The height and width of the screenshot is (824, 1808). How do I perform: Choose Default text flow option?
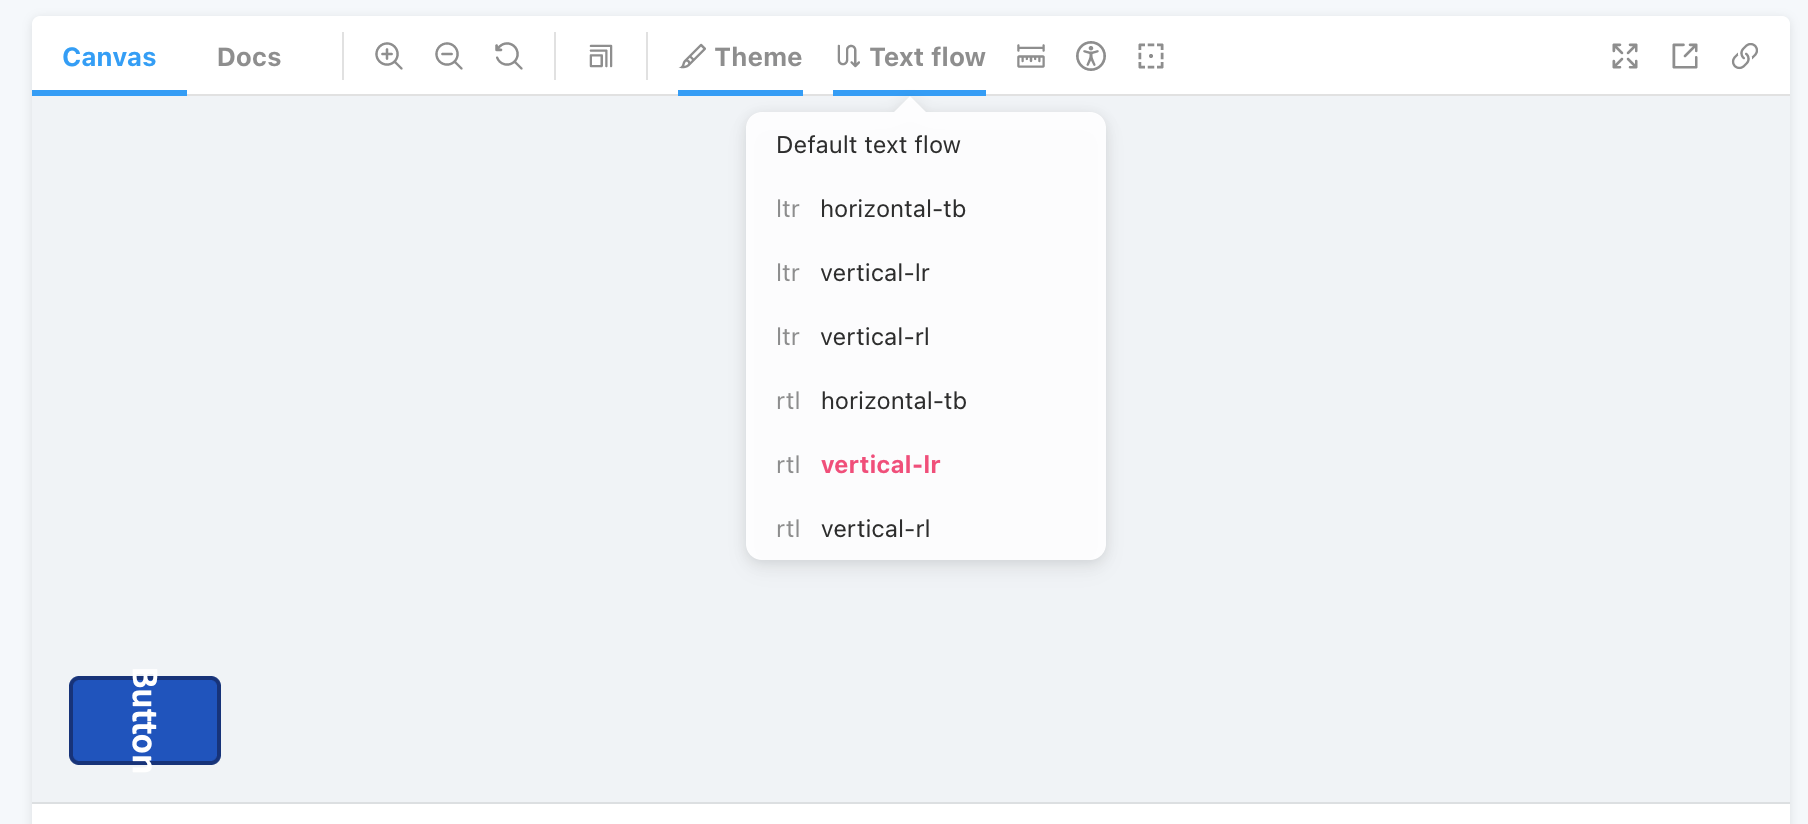[868, 145]
